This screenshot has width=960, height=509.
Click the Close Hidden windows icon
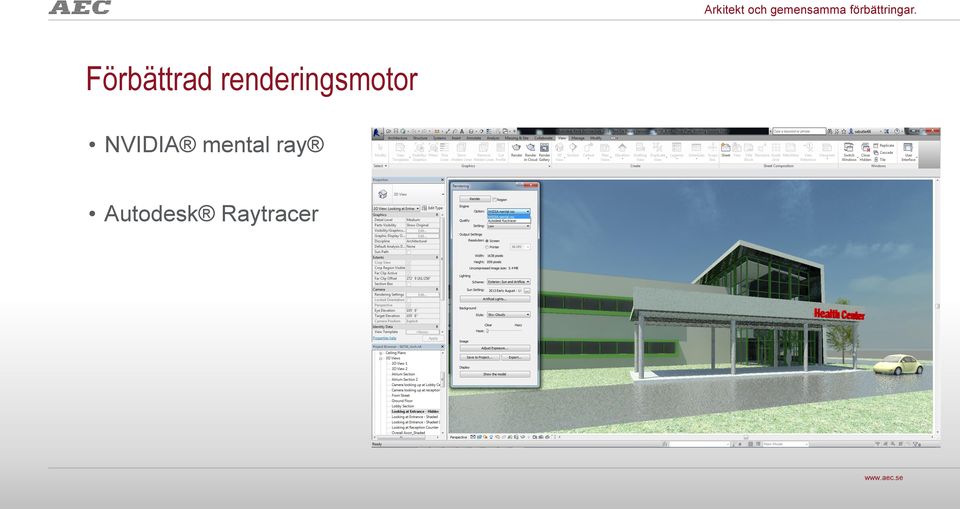(865, 148)
